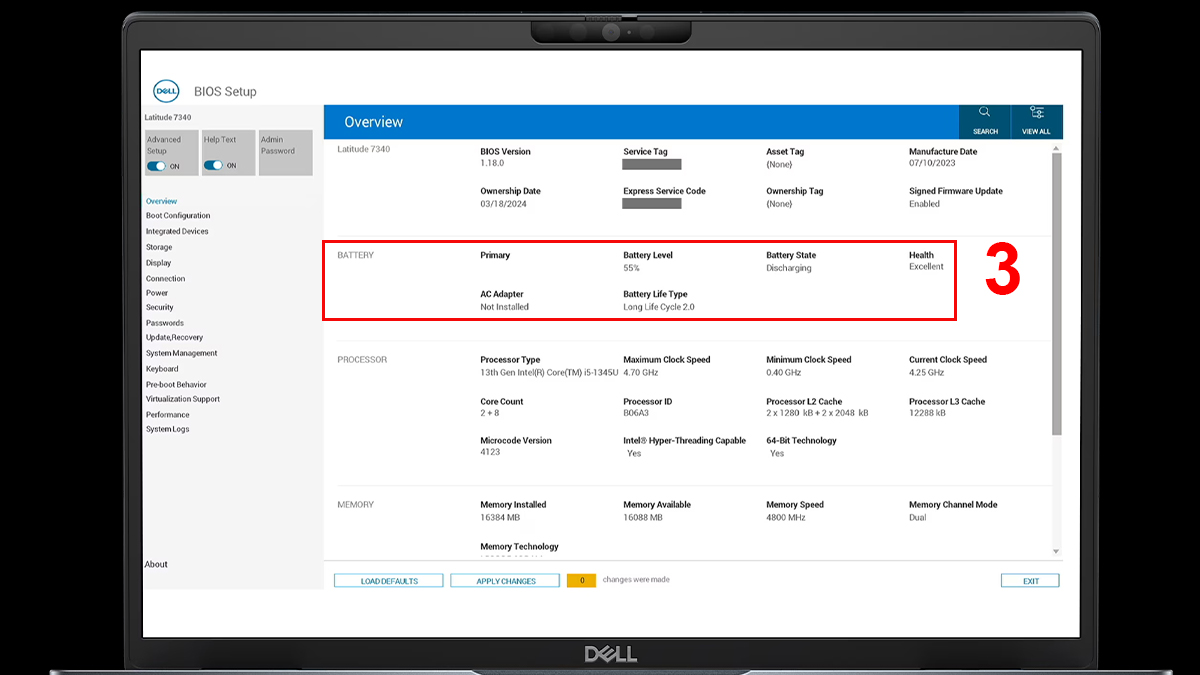Viewport: 1200px width, 675px height.
Task: Click Signed Firmware Update Enabled value
Action: (x=924, y=204)
